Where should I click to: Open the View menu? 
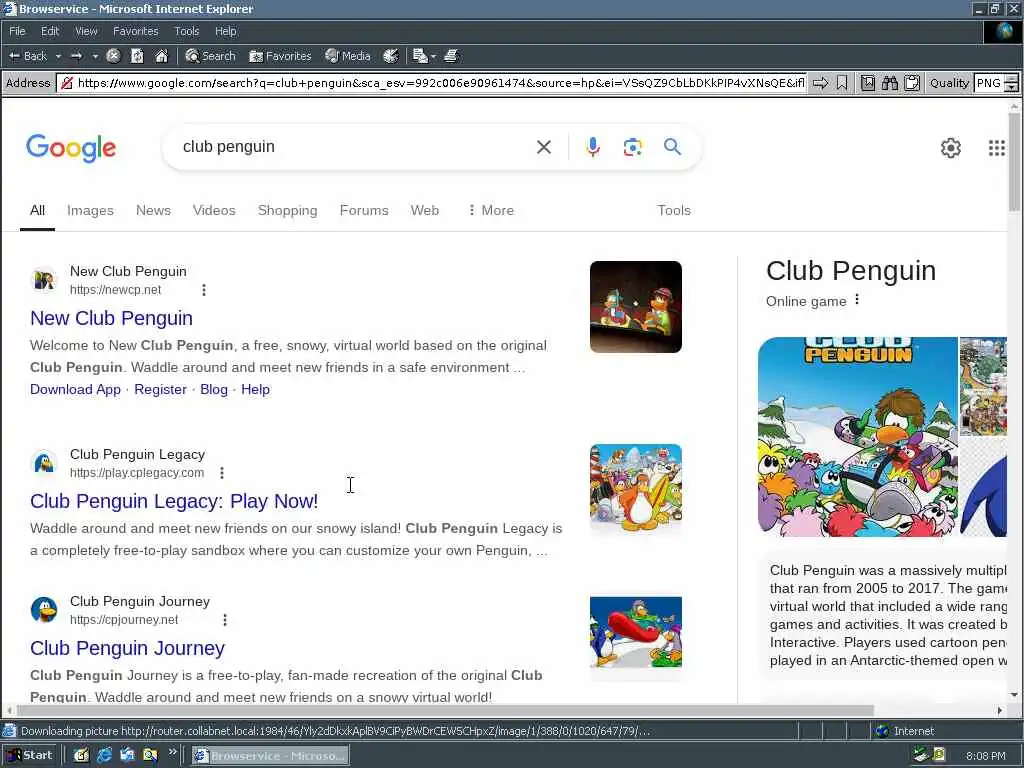[86, 31]
